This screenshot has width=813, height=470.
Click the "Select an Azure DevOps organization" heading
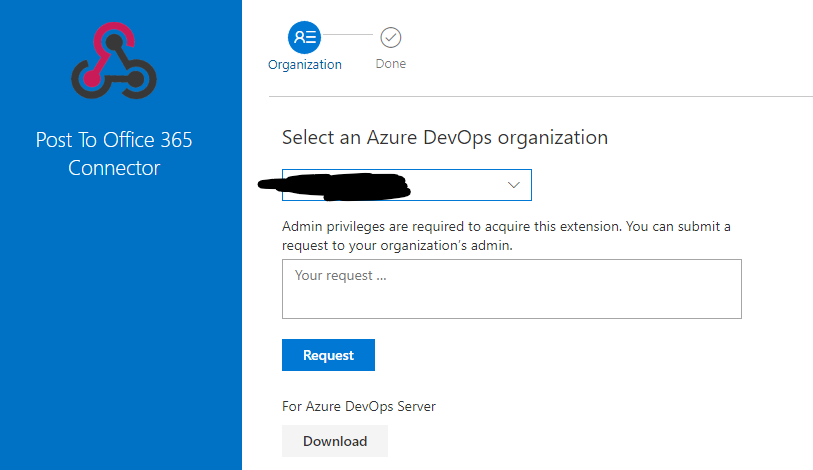[445, 137]
